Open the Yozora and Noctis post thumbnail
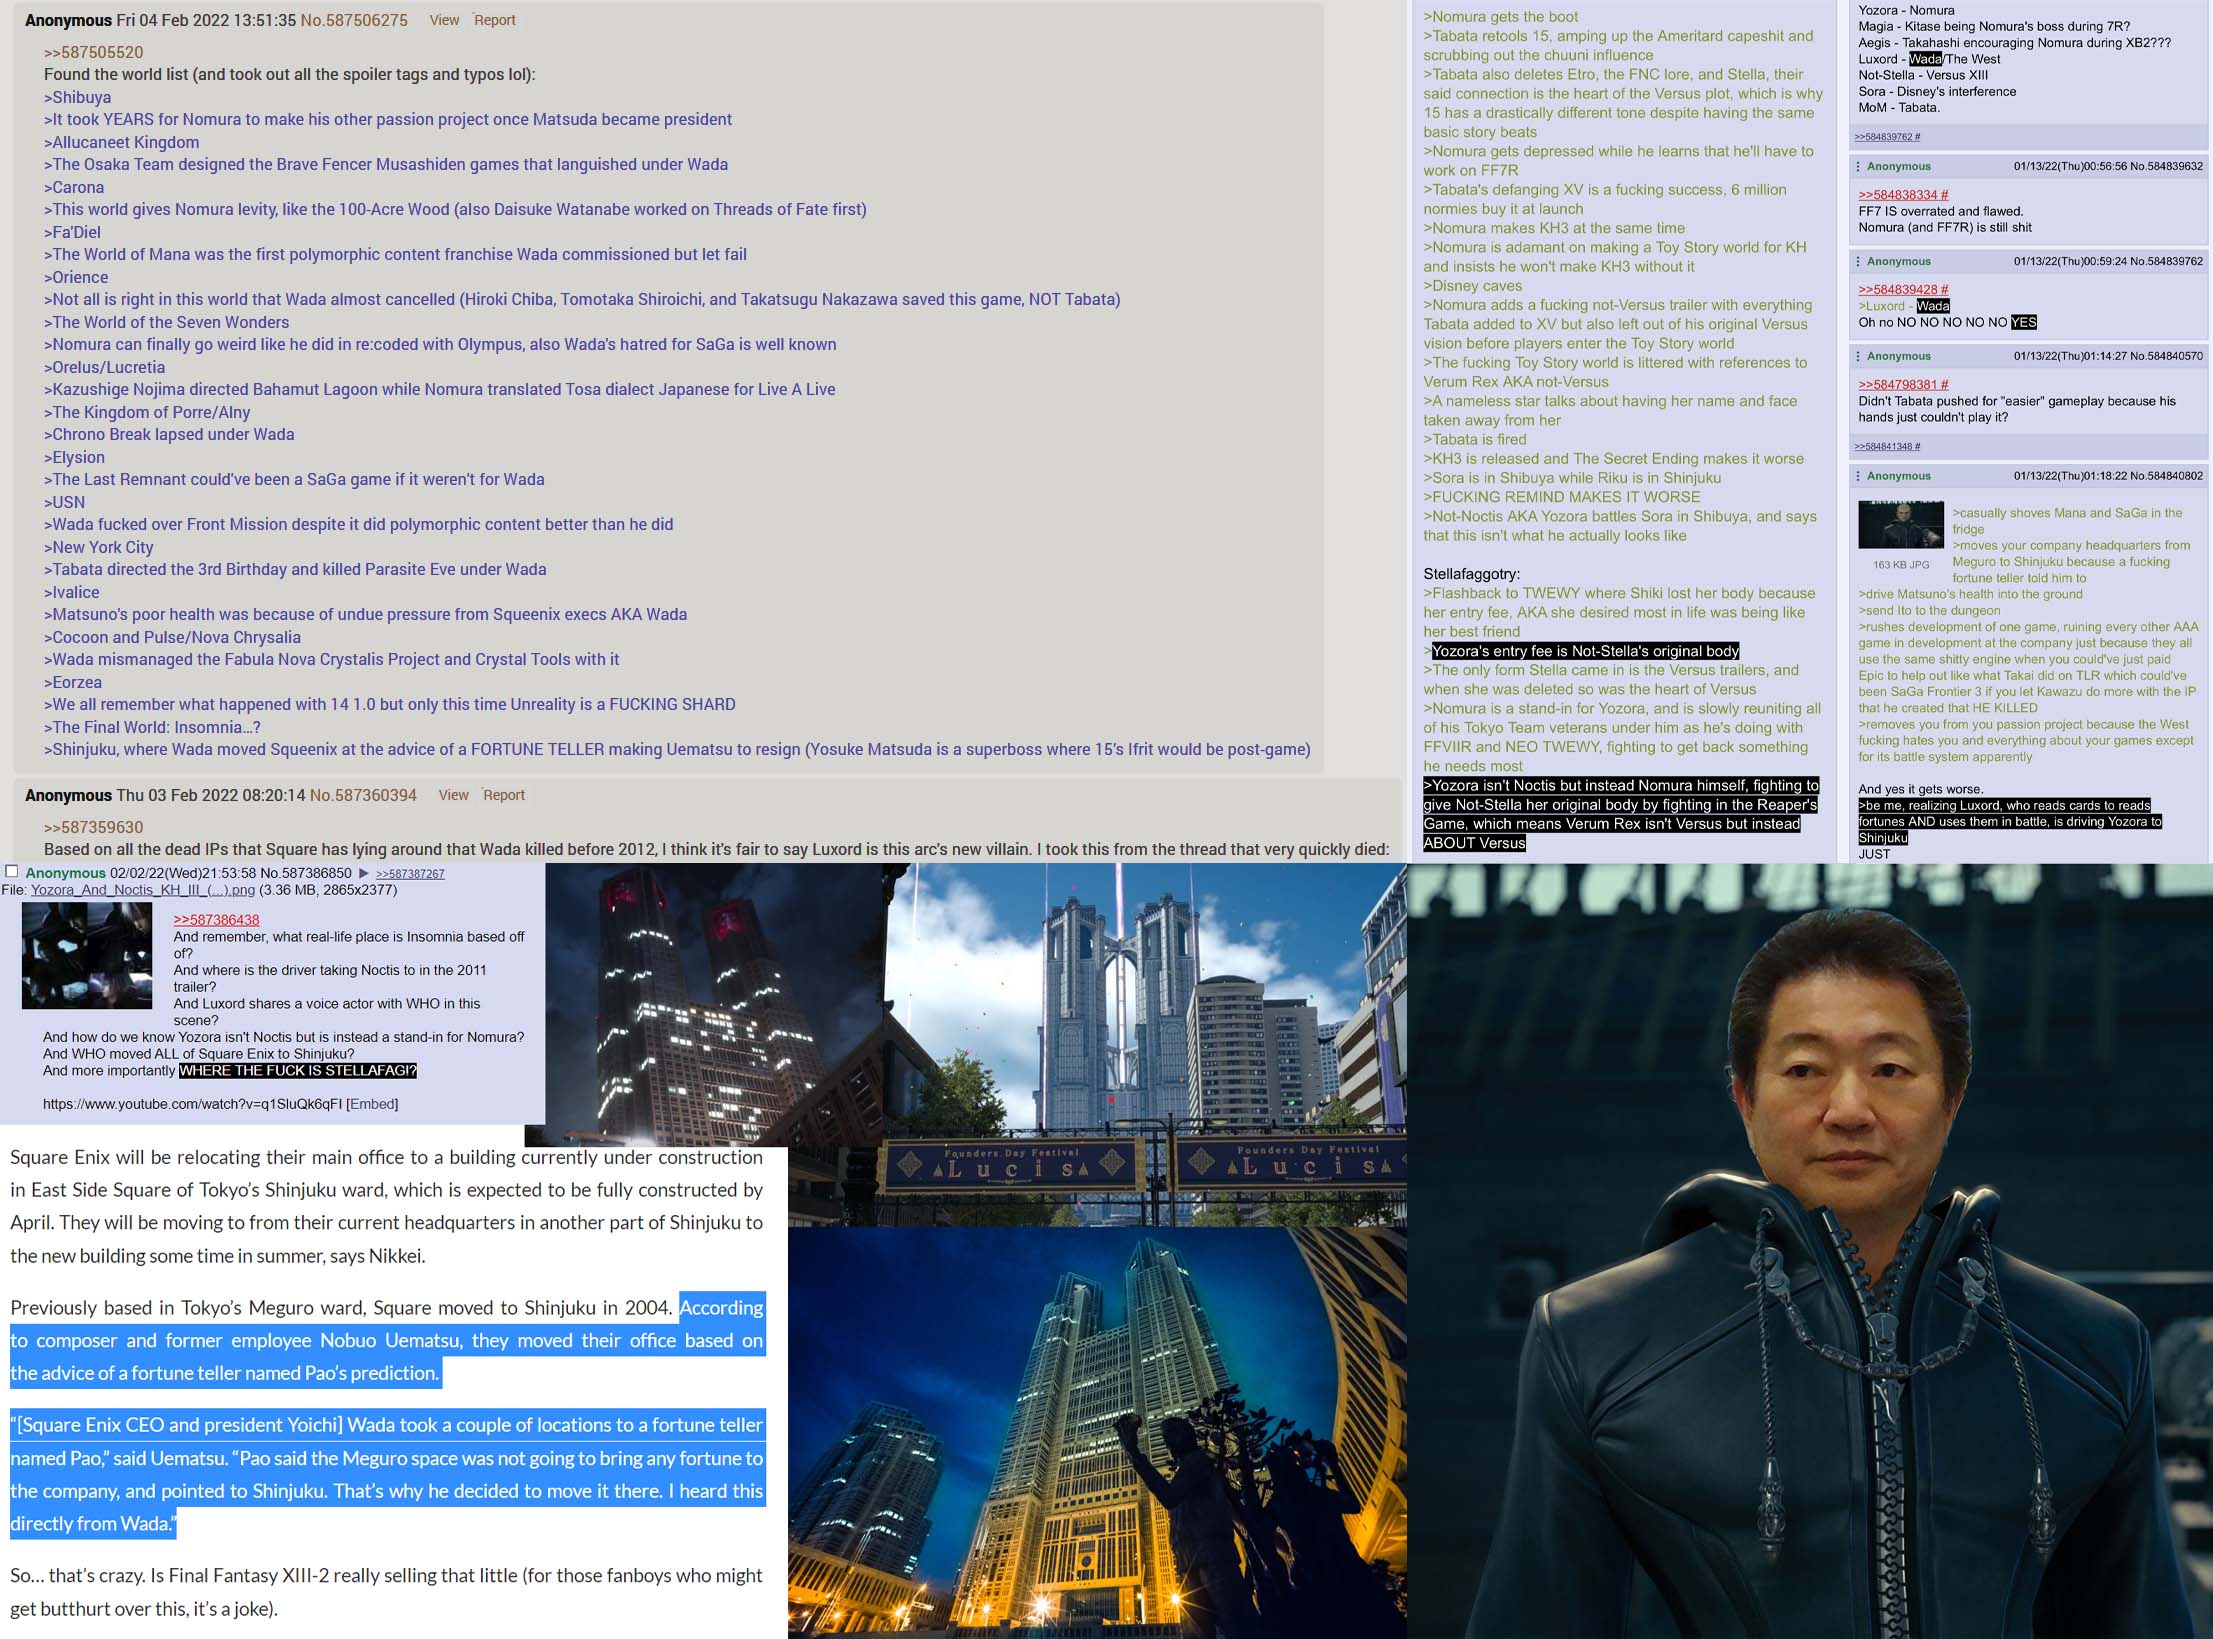2213x1639 pixels. 87,955
